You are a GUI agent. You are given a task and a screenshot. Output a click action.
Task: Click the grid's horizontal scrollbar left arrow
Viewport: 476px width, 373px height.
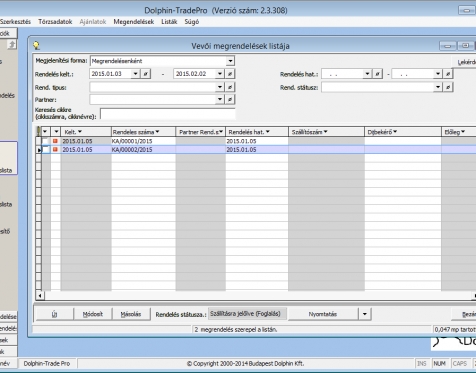pos(40,295)
